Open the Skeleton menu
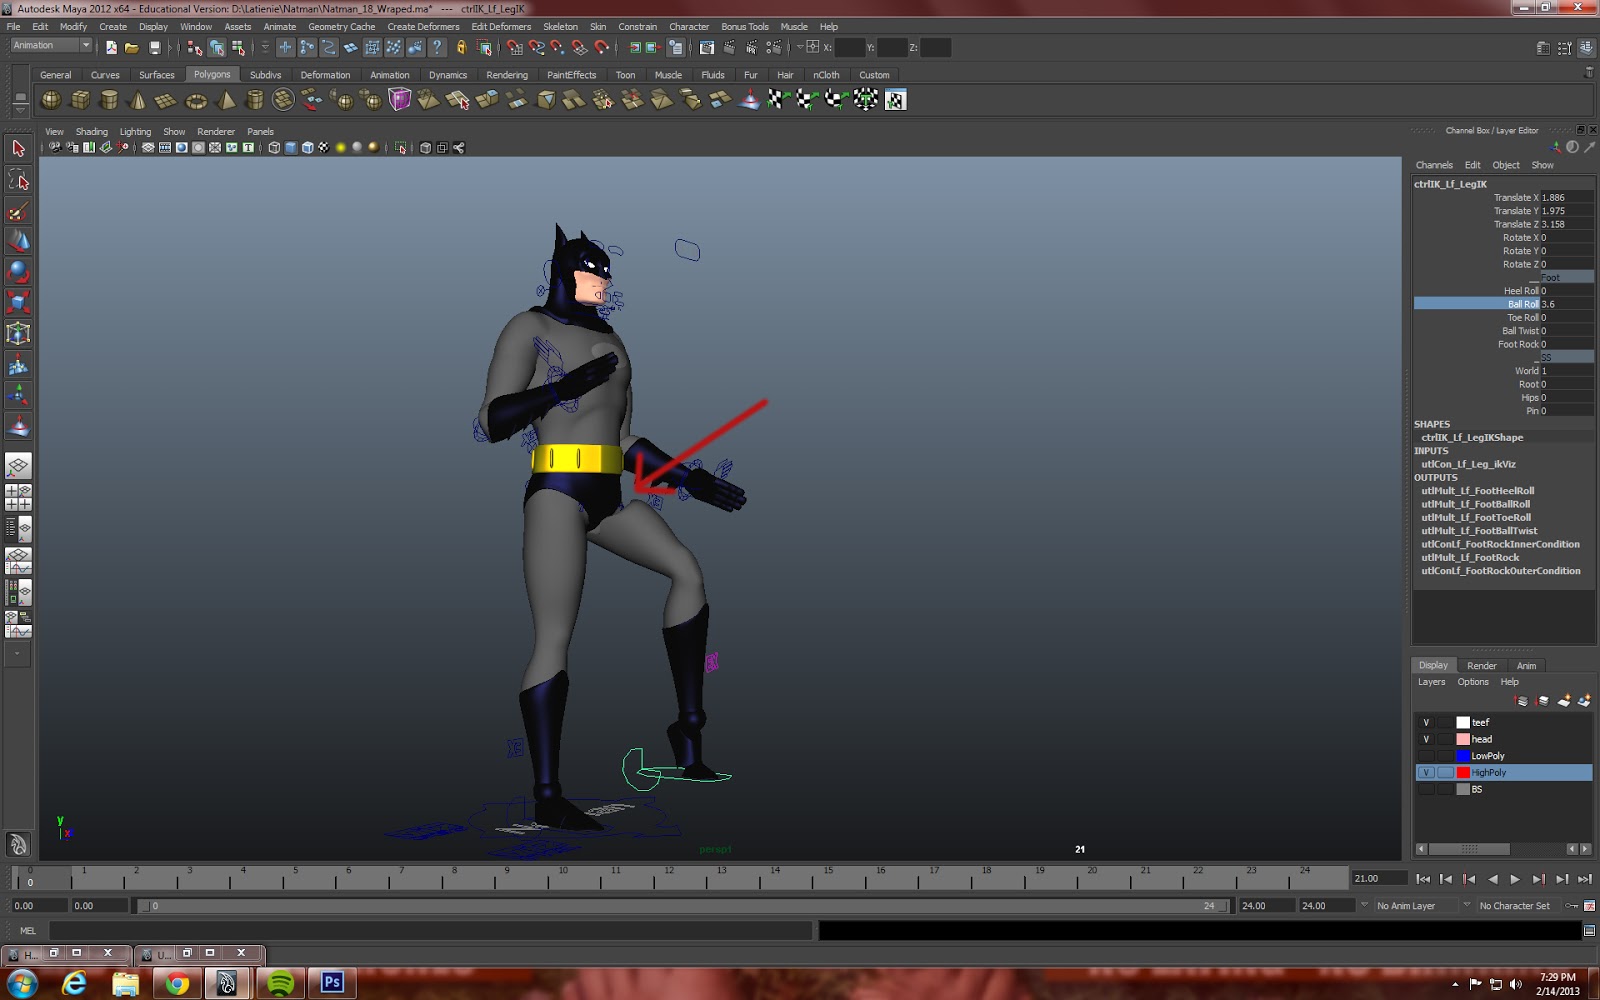The height and width of the screenshot is (1000, 1600). (561, 26)
